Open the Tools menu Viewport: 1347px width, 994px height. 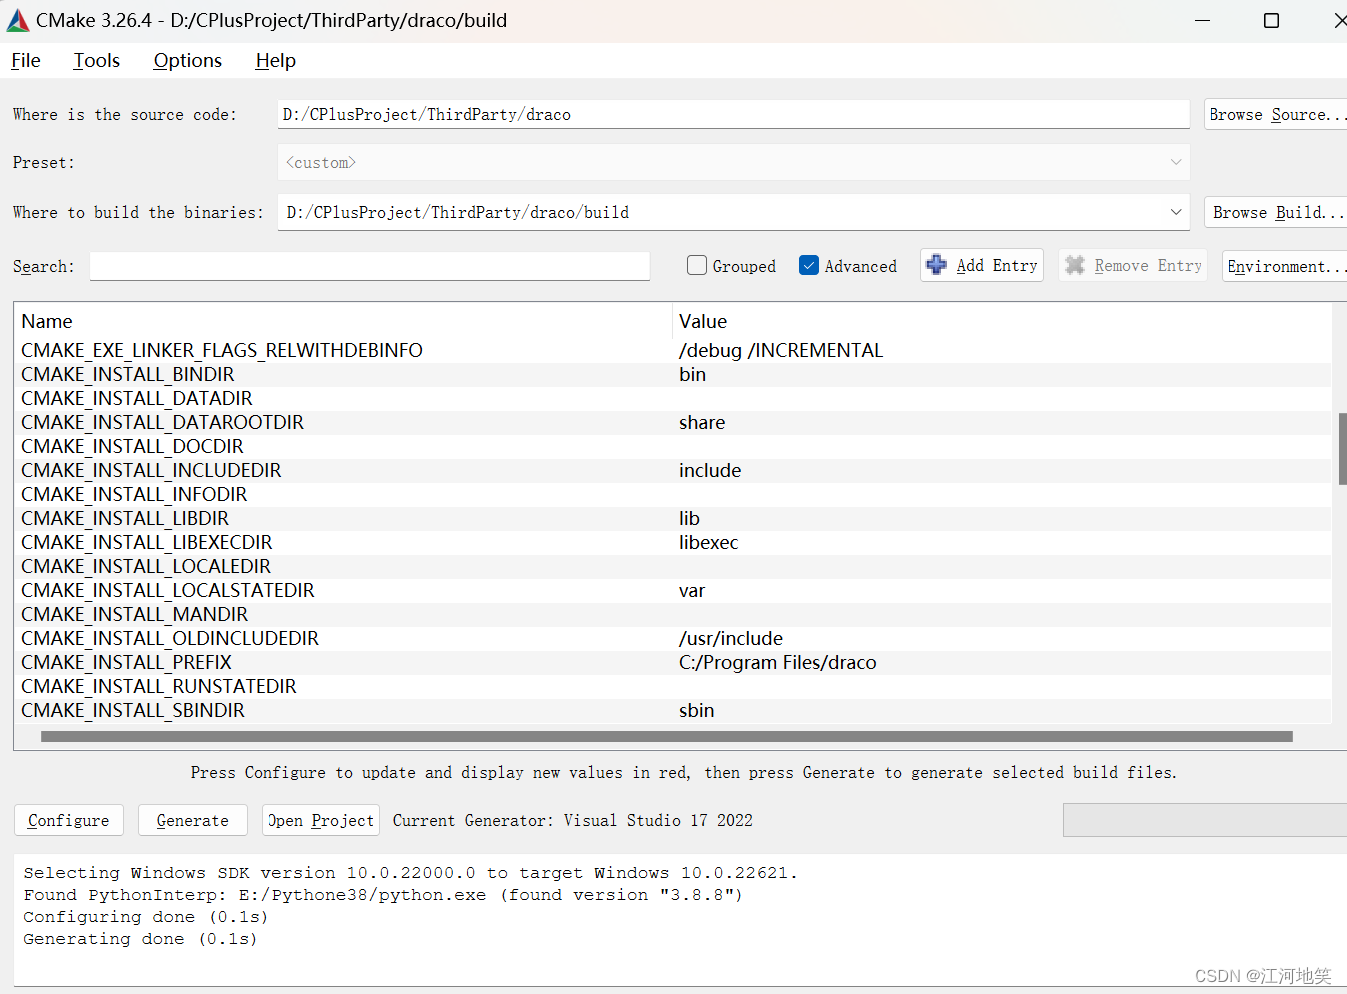coord(96,61)
